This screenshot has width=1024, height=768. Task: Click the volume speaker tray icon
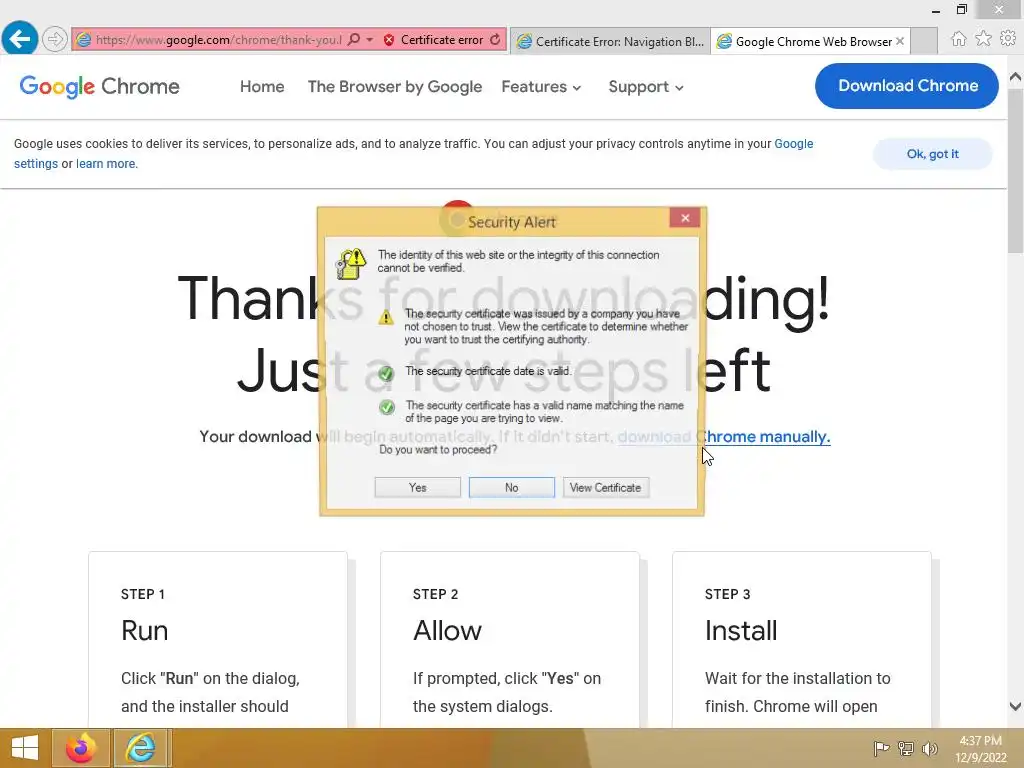coord(930,748)
